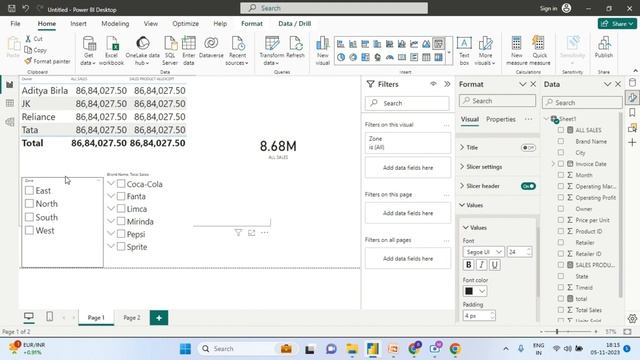Image resolution: width=640 pixels, height=360 pixels.
Task: Create a Quick measure
Action: [540, 51]
